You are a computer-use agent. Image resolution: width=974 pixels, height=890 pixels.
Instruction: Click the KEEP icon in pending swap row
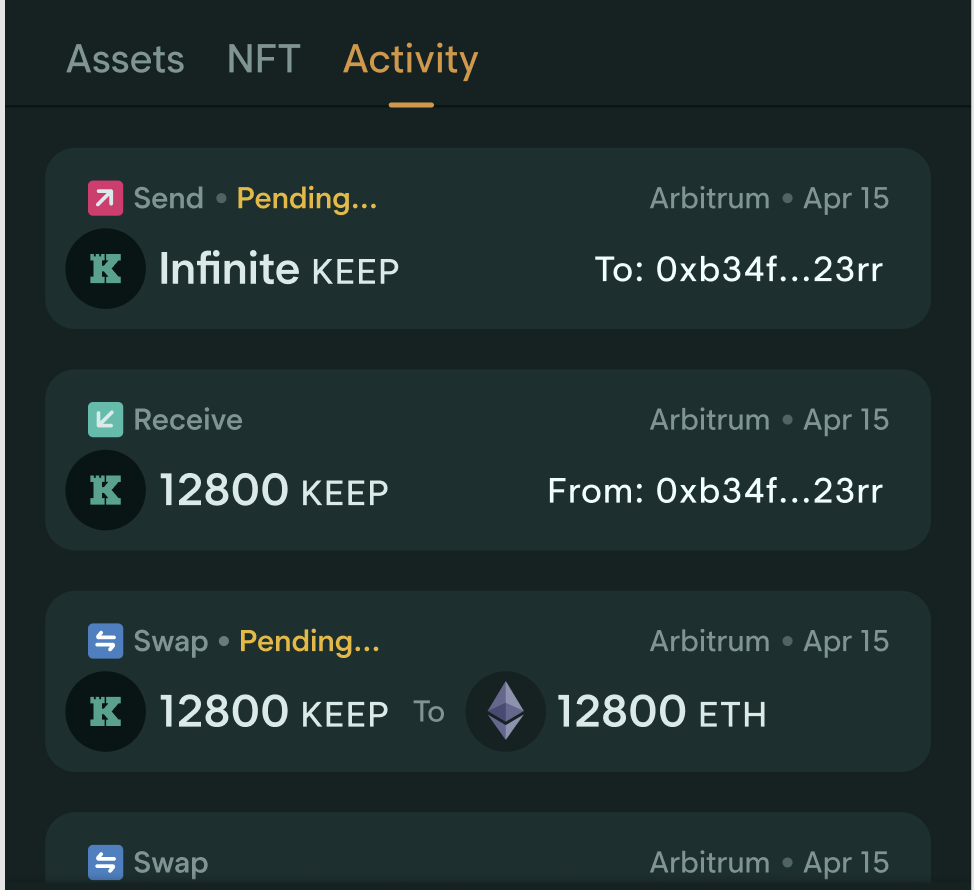(x=105, y=712)
